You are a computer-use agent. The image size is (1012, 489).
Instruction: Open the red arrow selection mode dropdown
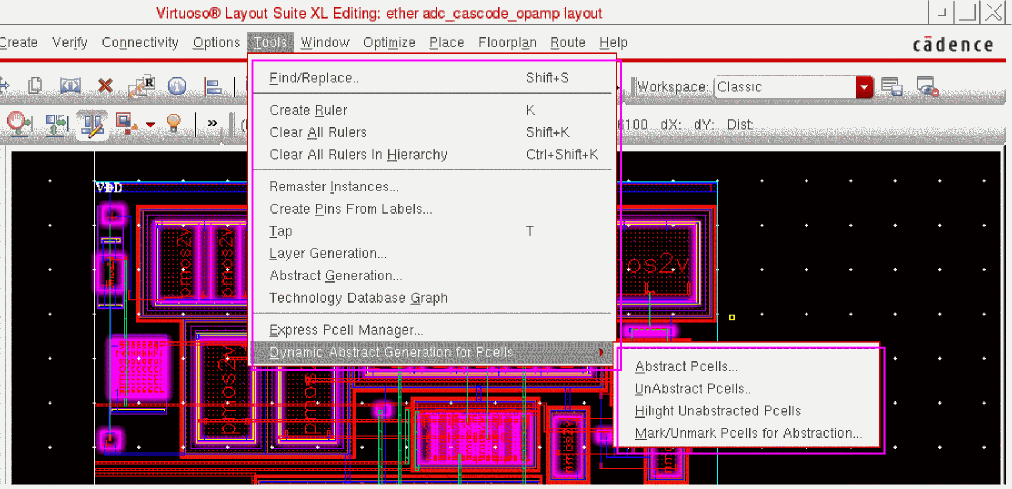click(x=150, y=124)
